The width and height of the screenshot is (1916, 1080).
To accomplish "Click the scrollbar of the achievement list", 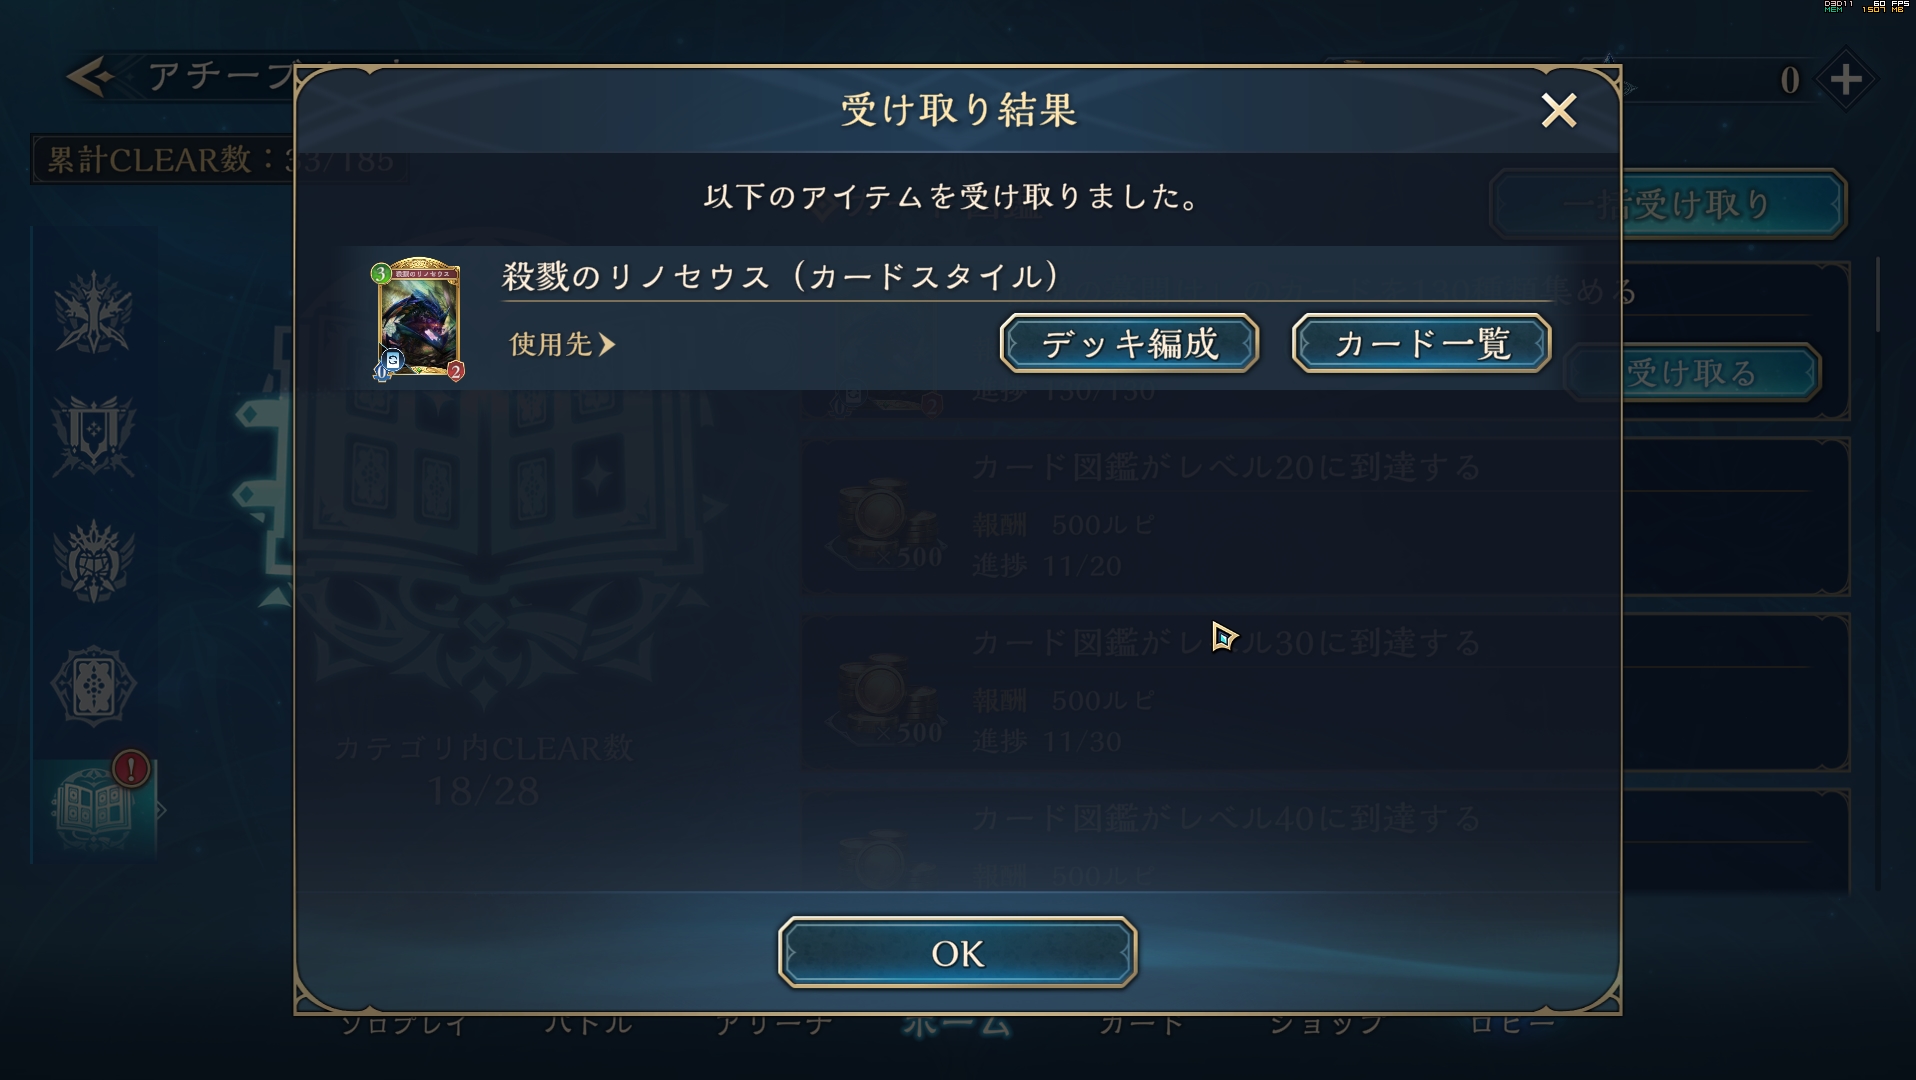I will (x=1878, y=295).
